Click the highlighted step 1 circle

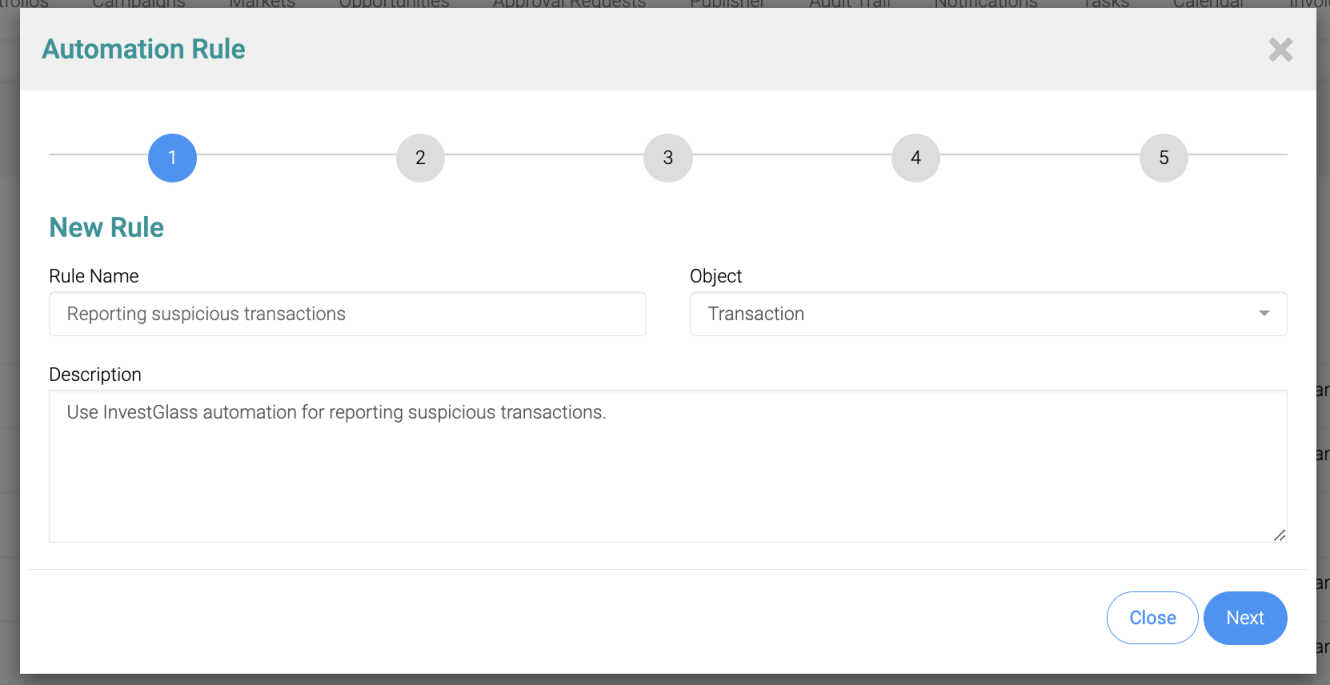click(x=172, y=157)
